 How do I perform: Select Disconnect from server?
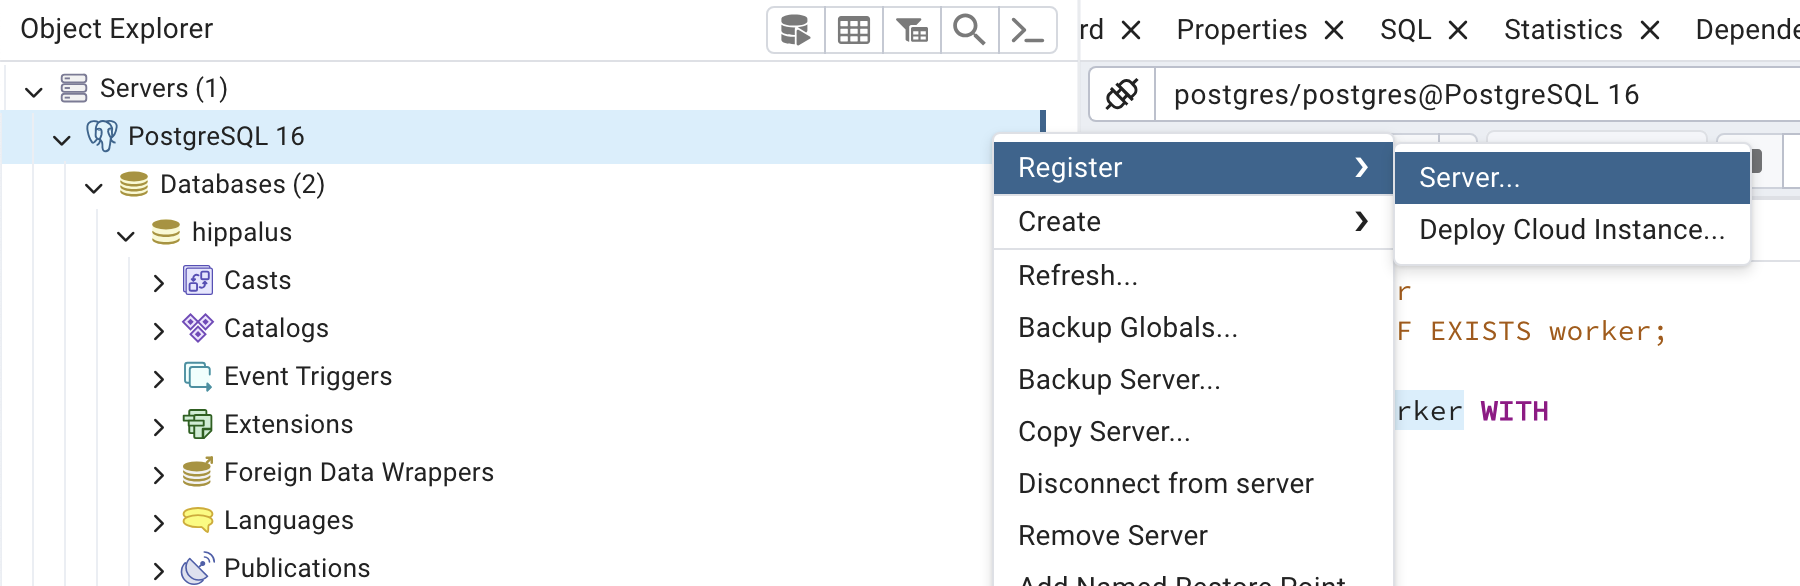(1193, 484)
